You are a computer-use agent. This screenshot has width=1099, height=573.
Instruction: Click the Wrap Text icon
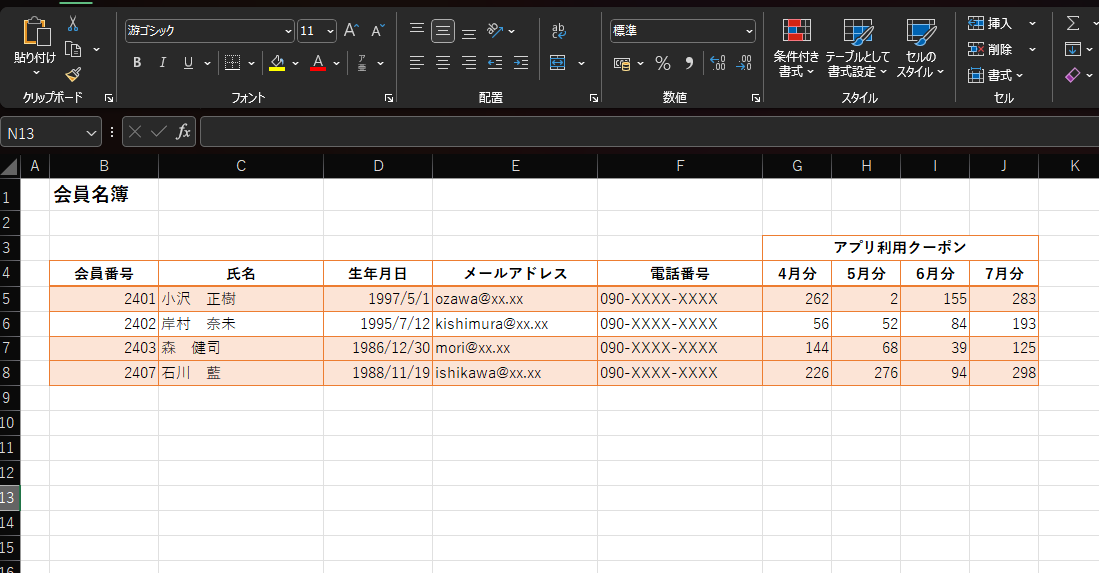point(559,31)
